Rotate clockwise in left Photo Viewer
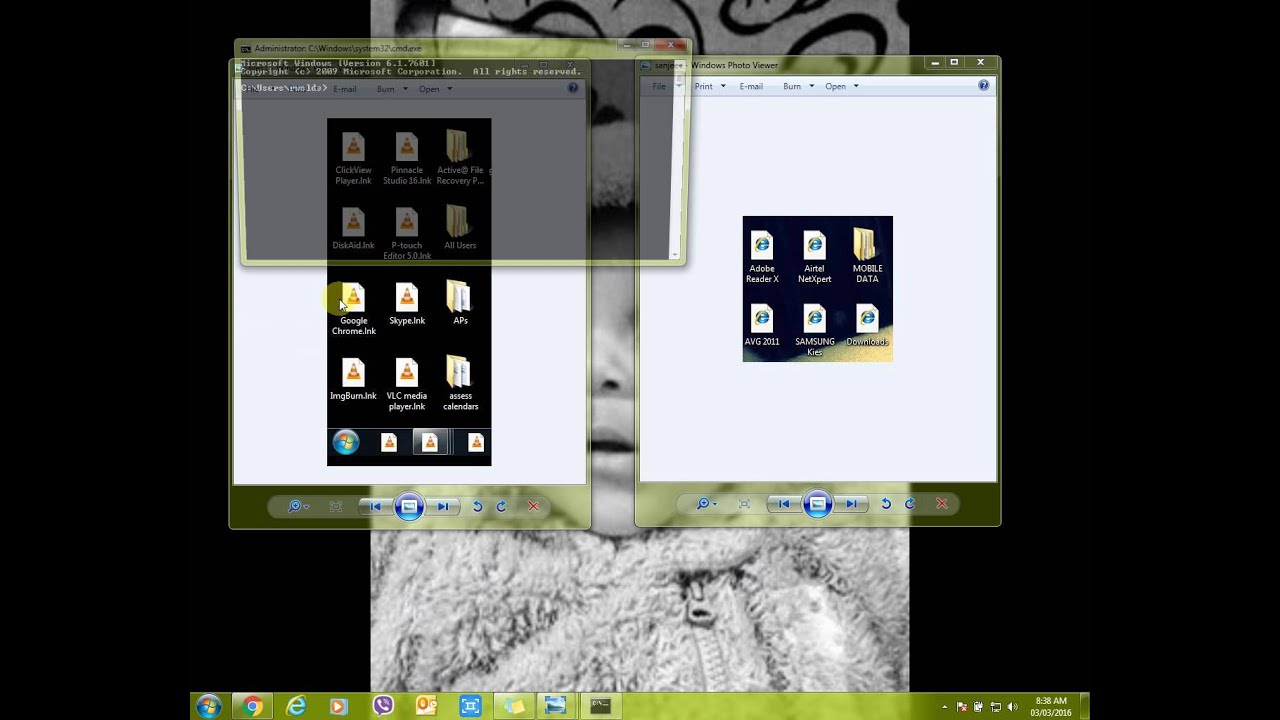Image resolution: width=1280 pixels, height=720 pixels. click(x=501, y=506)
